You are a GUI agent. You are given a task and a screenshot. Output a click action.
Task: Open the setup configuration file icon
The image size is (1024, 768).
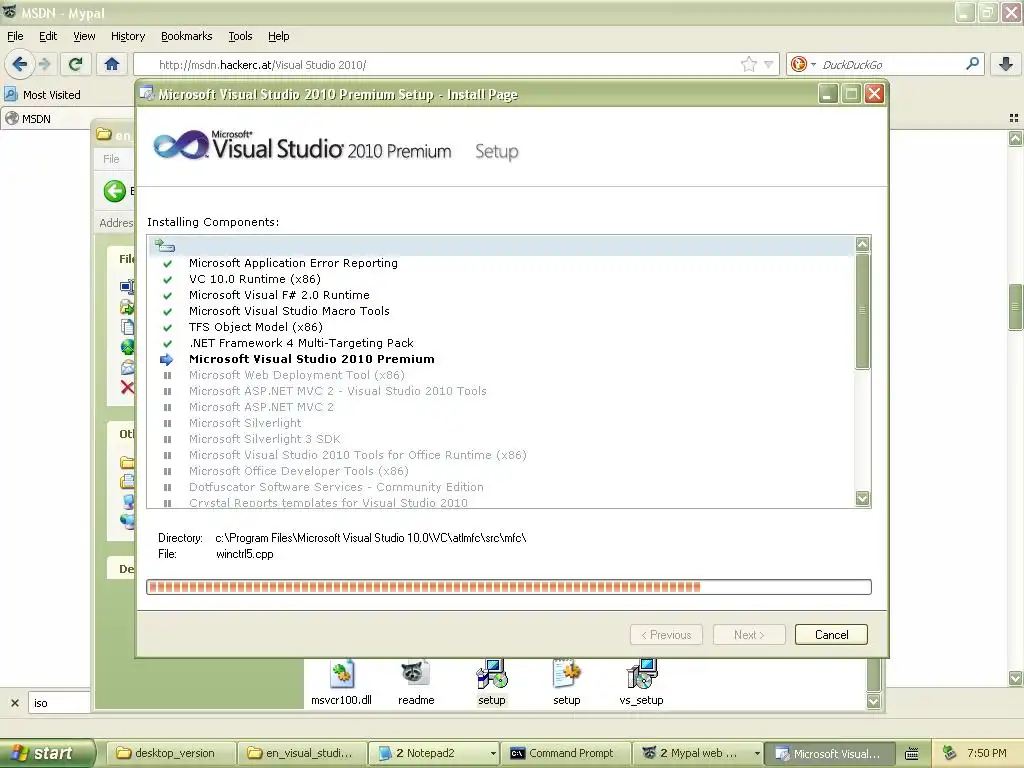(566, 674)
